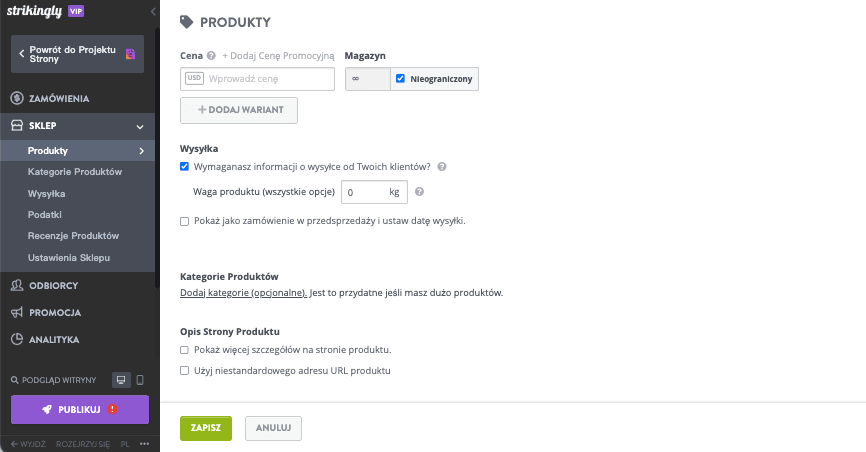Click the Dodaj kategorie link
Screen dimensions: 866x452
[243, 293]
